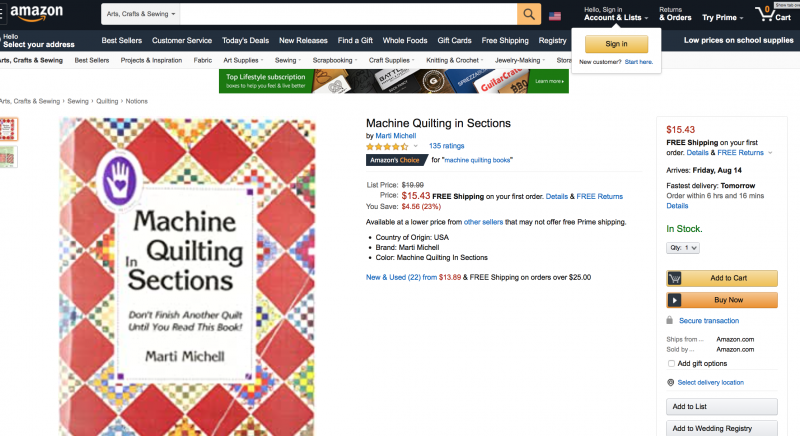Open Today's Deals in navigation bar
The height and width of the screenshot is (436, 800).
coord(245,40)
